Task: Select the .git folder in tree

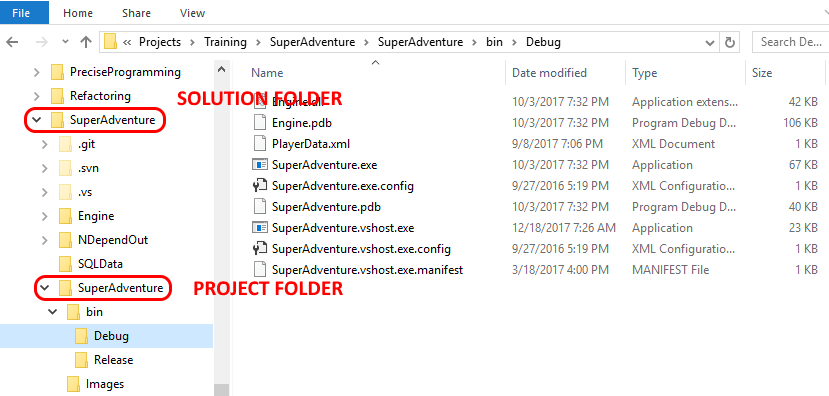Action: 86,144
